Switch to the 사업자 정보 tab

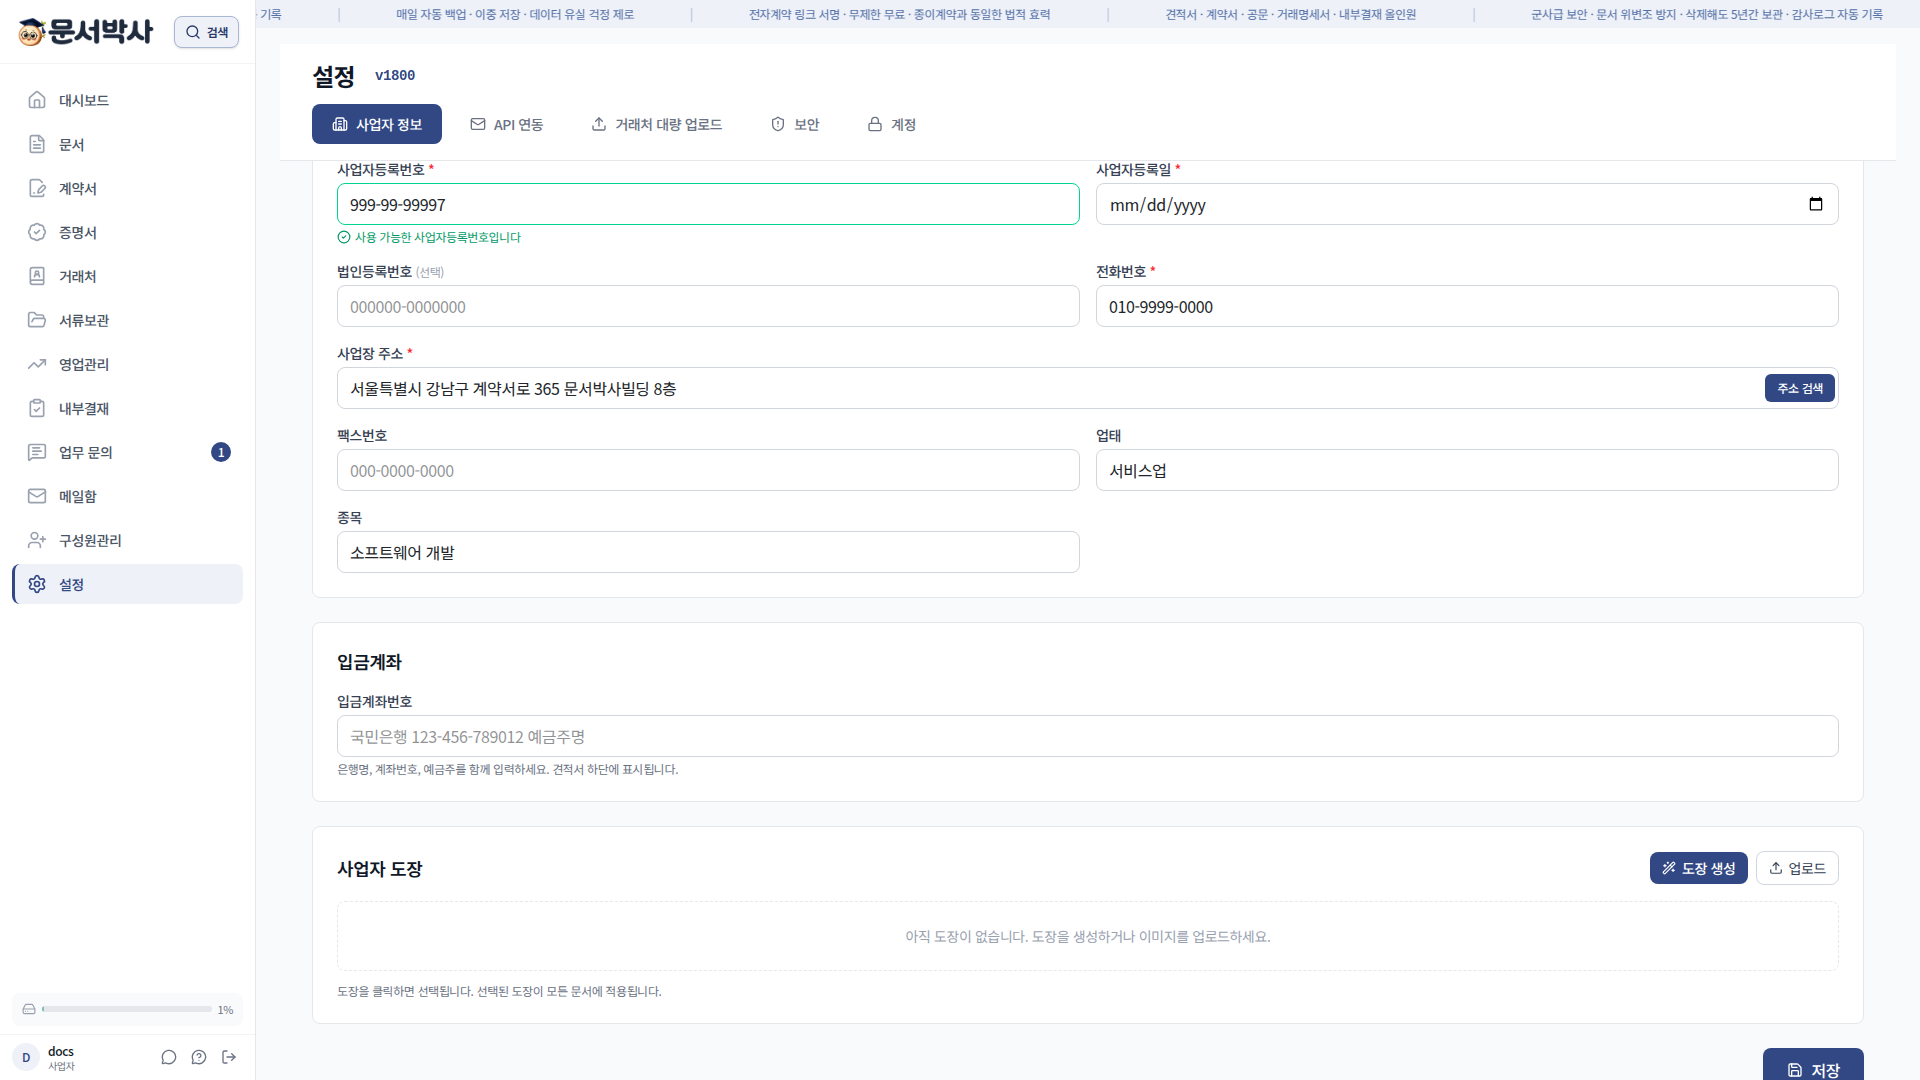point(377,124)
